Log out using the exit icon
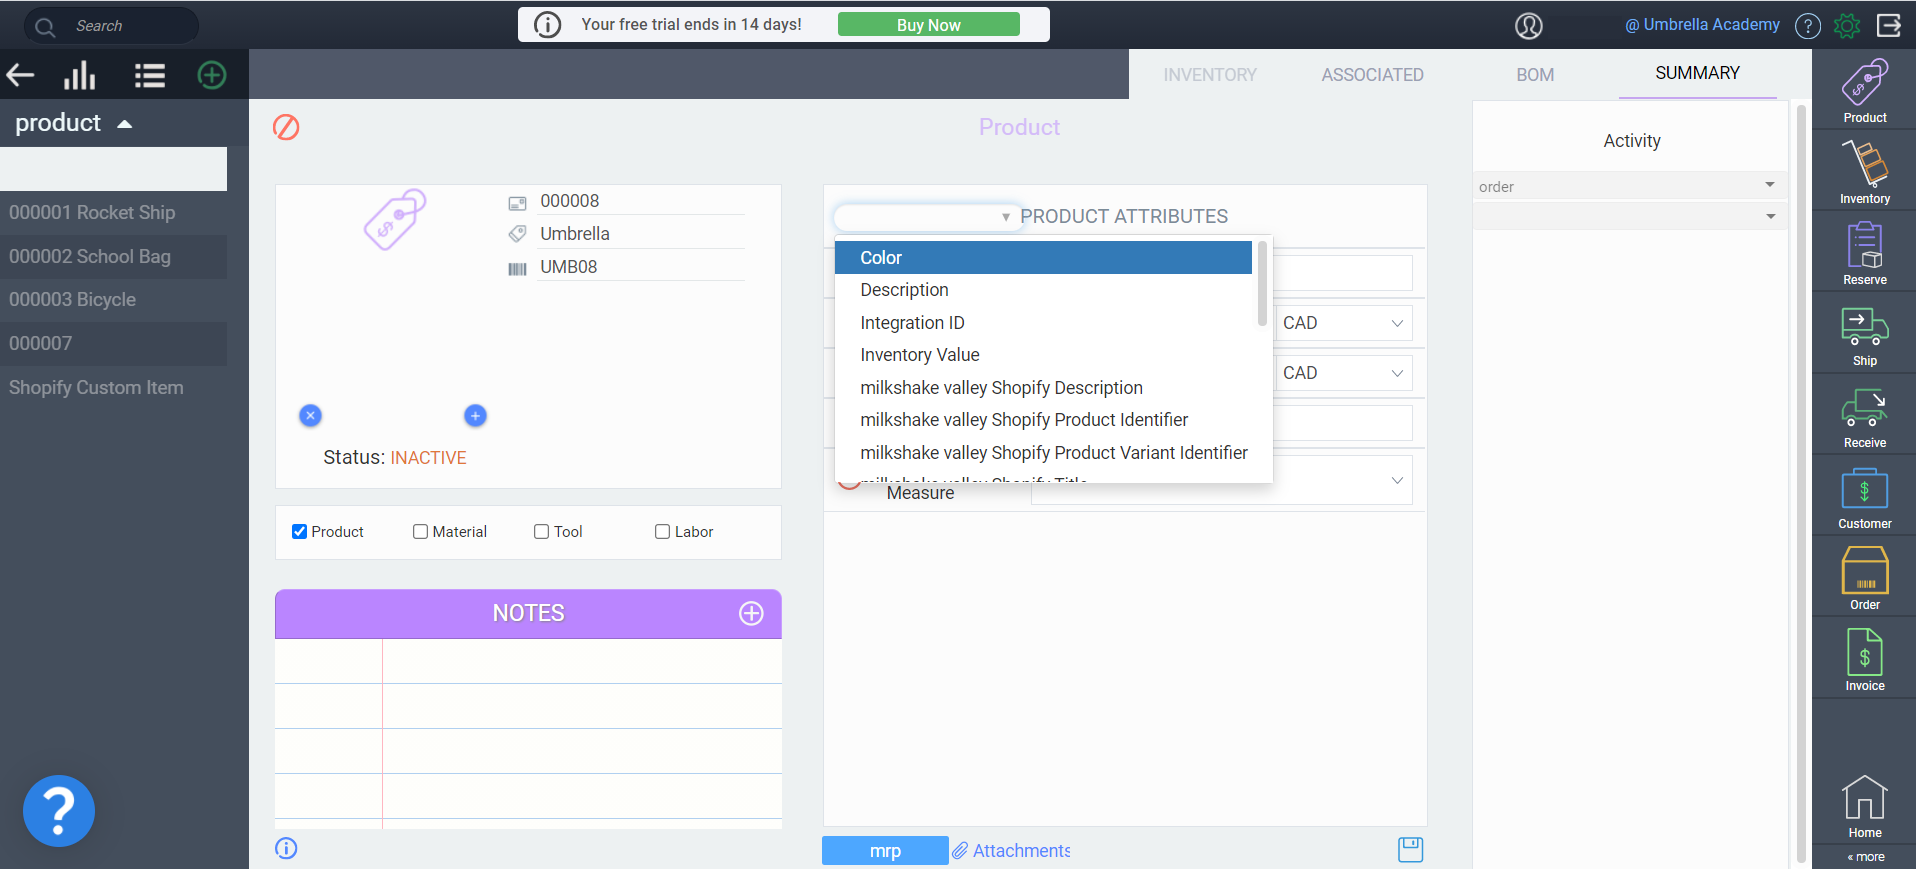The height and width of the screenshot is (869, 1916). click(1889, 25)
